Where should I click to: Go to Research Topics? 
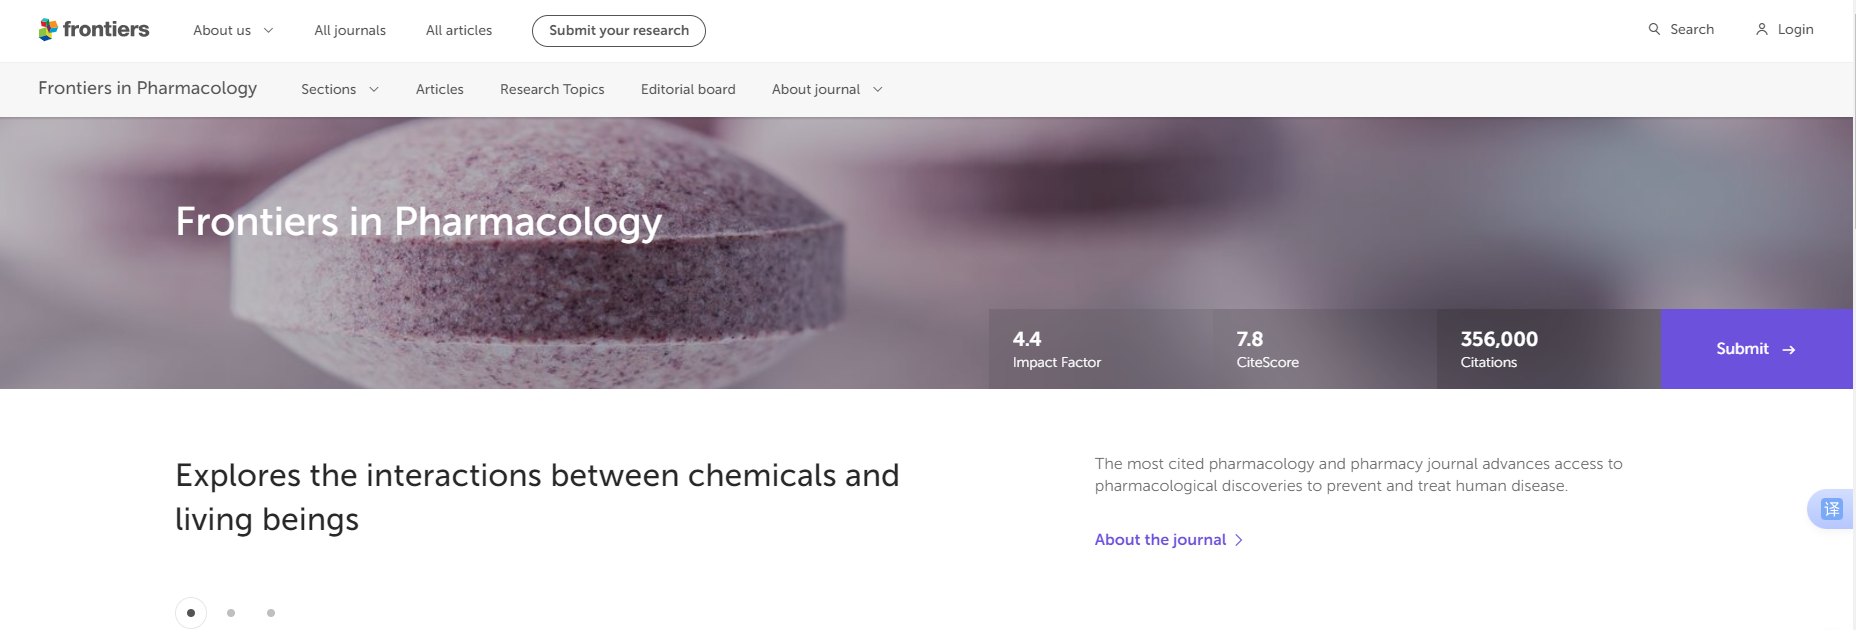(552, 90)
